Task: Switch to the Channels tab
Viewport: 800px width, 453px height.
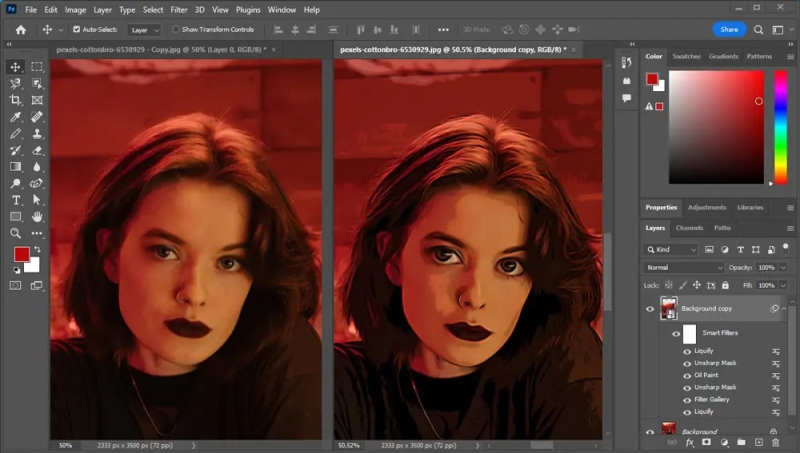Action: (x=689, y=228)
